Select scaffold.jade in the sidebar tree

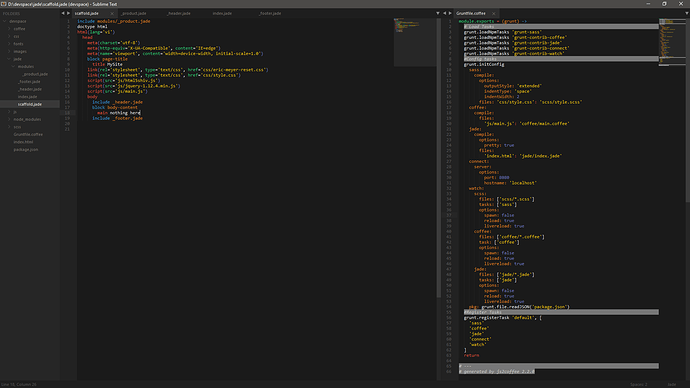point(29,104)
